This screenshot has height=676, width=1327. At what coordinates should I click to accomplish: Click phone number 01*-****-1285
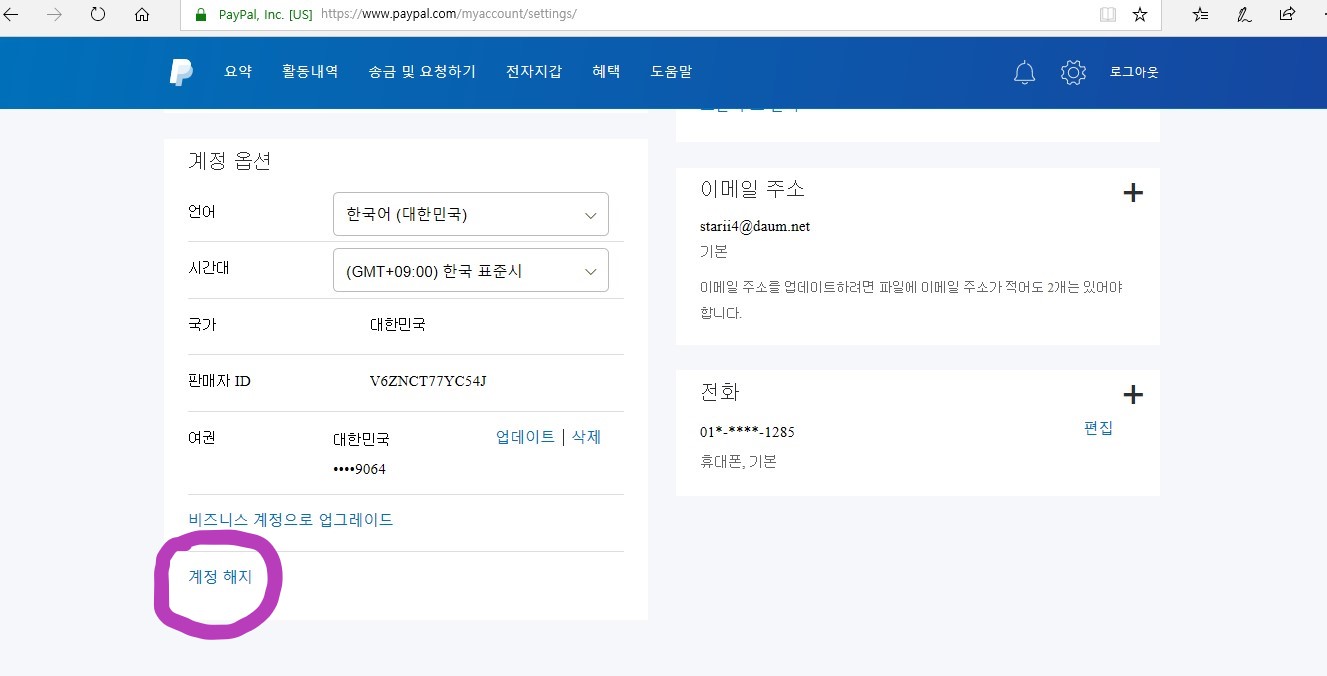pos(747,432)
